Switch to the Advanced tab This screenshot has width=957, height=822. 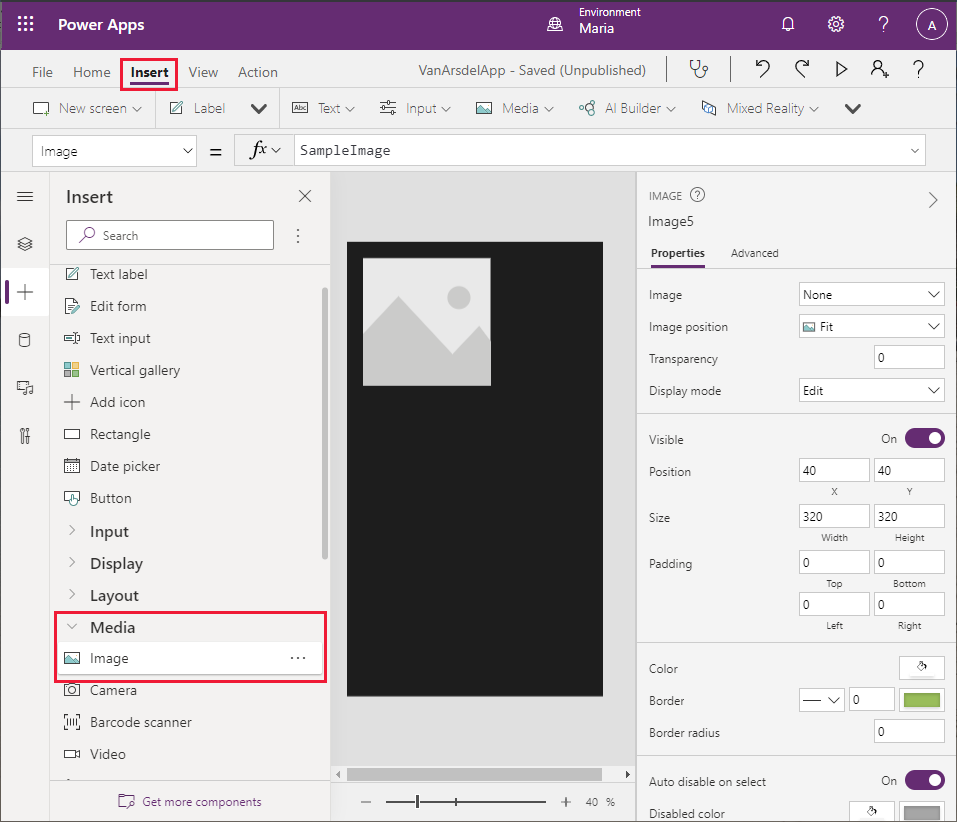[754, 253]
